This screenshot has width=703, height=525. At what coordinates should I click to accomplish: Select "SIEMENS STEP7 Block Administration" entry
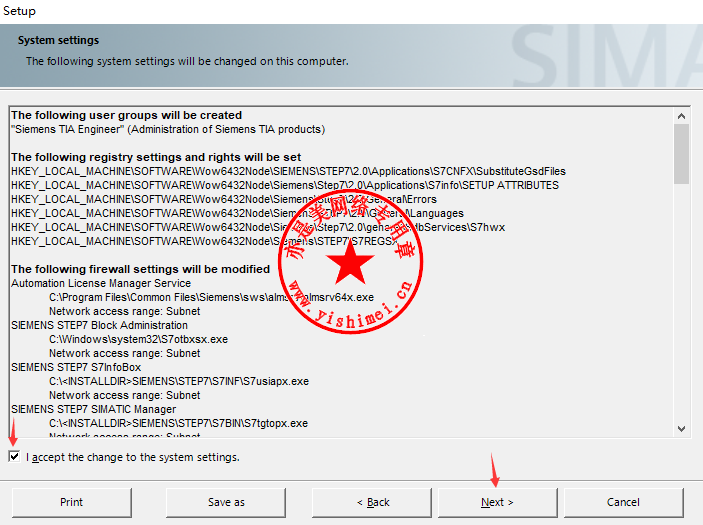point(100,325)
